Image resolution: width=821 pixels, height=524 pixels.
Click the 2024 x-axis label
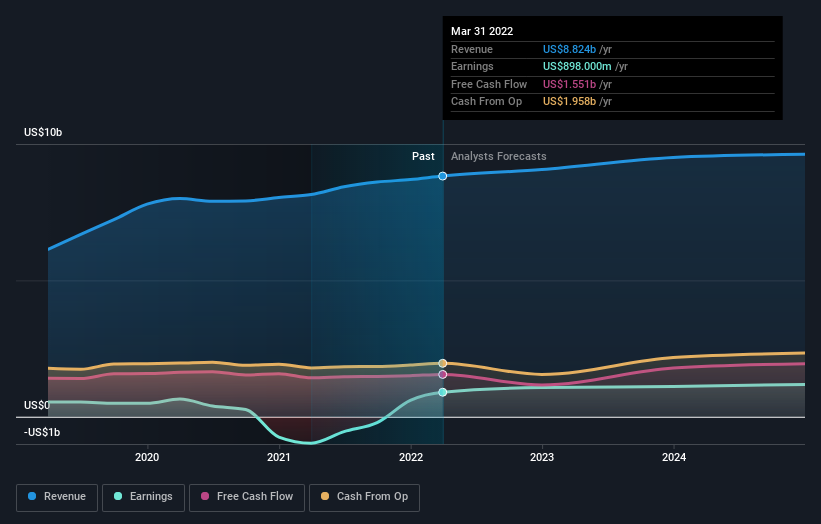pyautogui.click(x=674, y=457)
